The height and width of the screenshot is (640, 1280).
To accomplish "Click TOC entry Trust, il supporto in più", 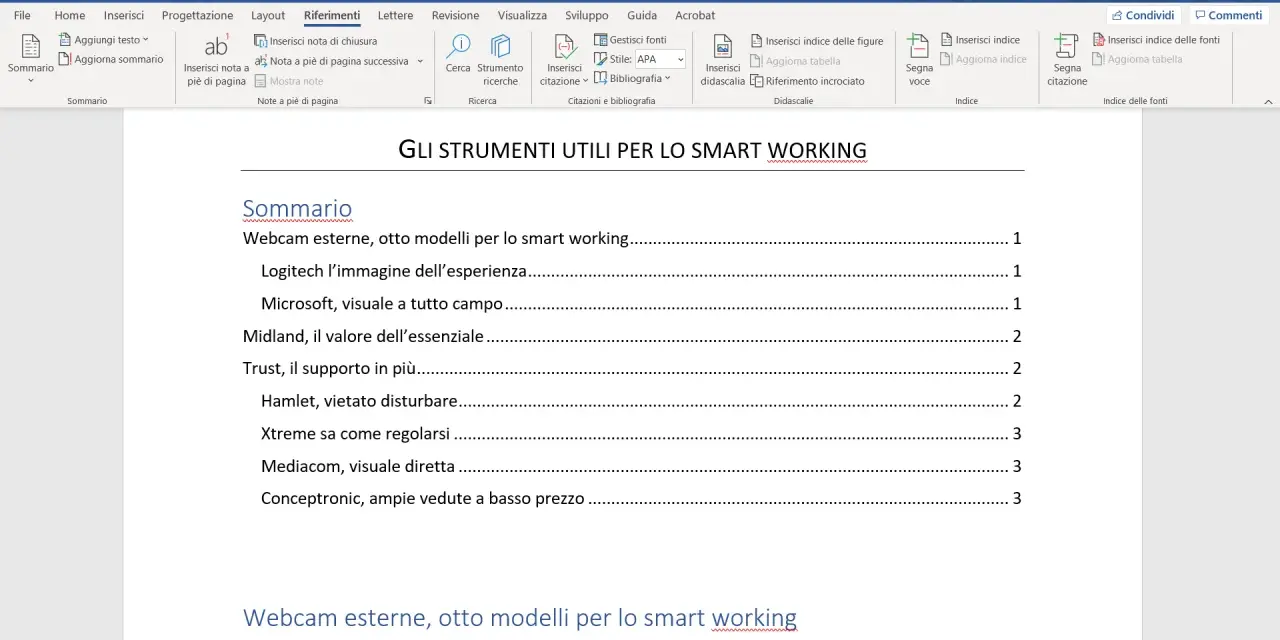I will (x=632, y=368).
